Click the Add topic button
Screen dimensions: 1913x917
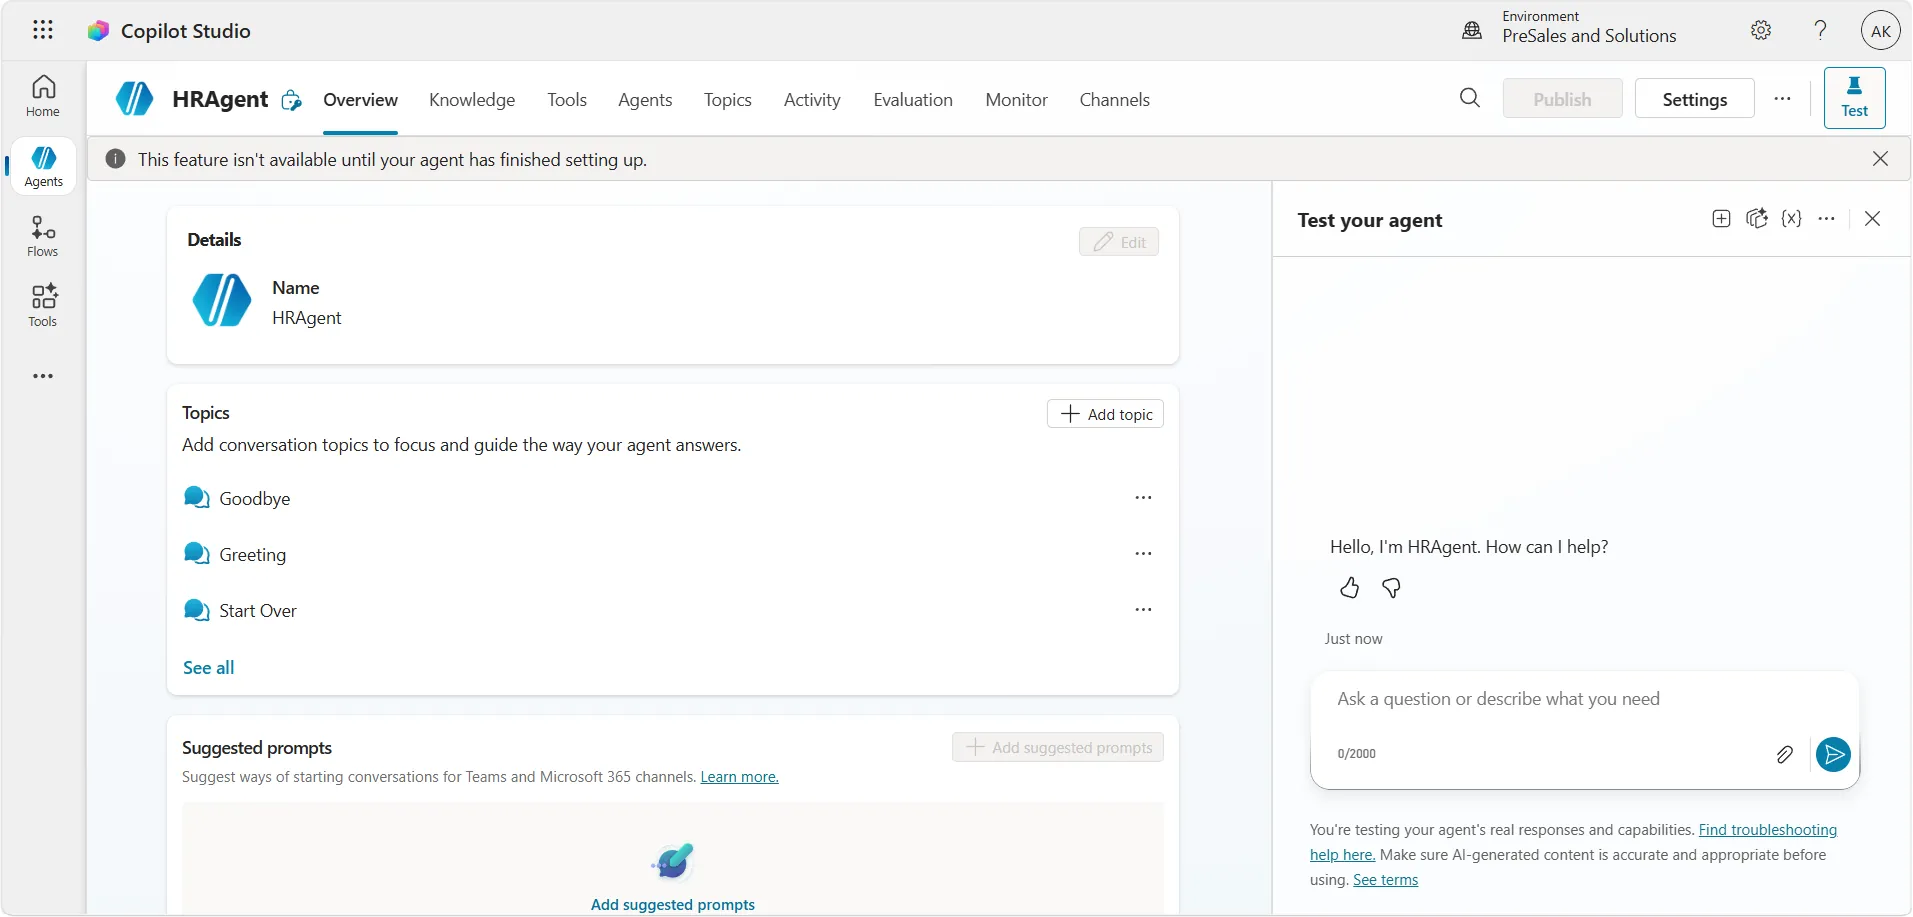pos(1105,414)
